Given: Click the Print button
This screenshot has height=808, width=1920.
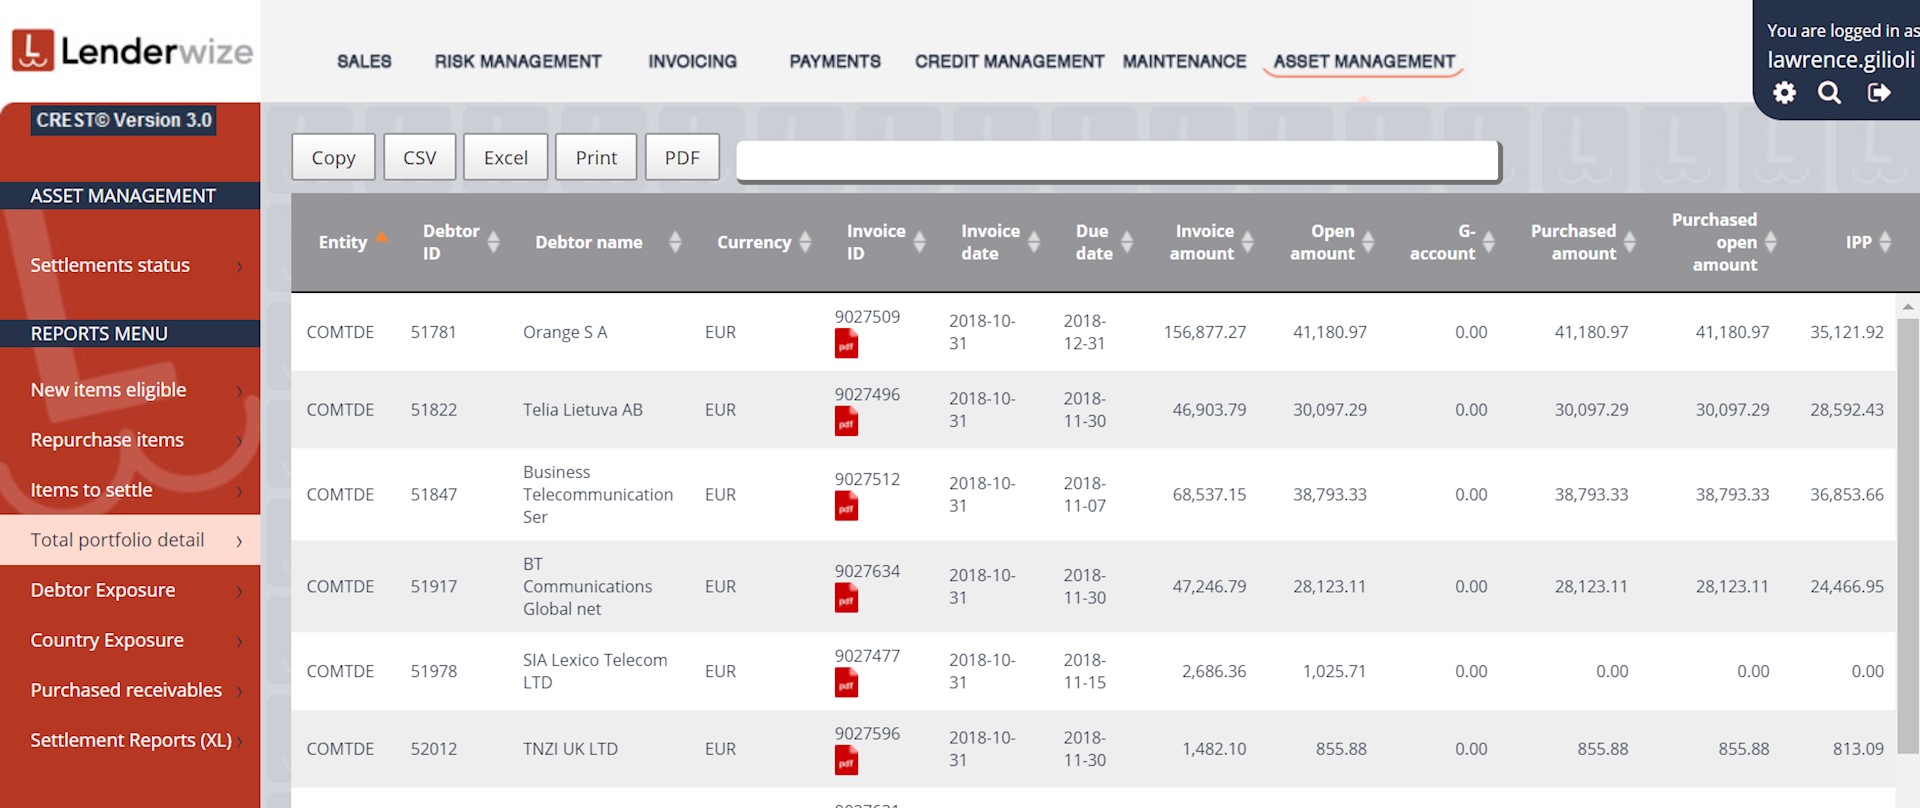Looking at the screenshot, I should [x=596, y=157].
